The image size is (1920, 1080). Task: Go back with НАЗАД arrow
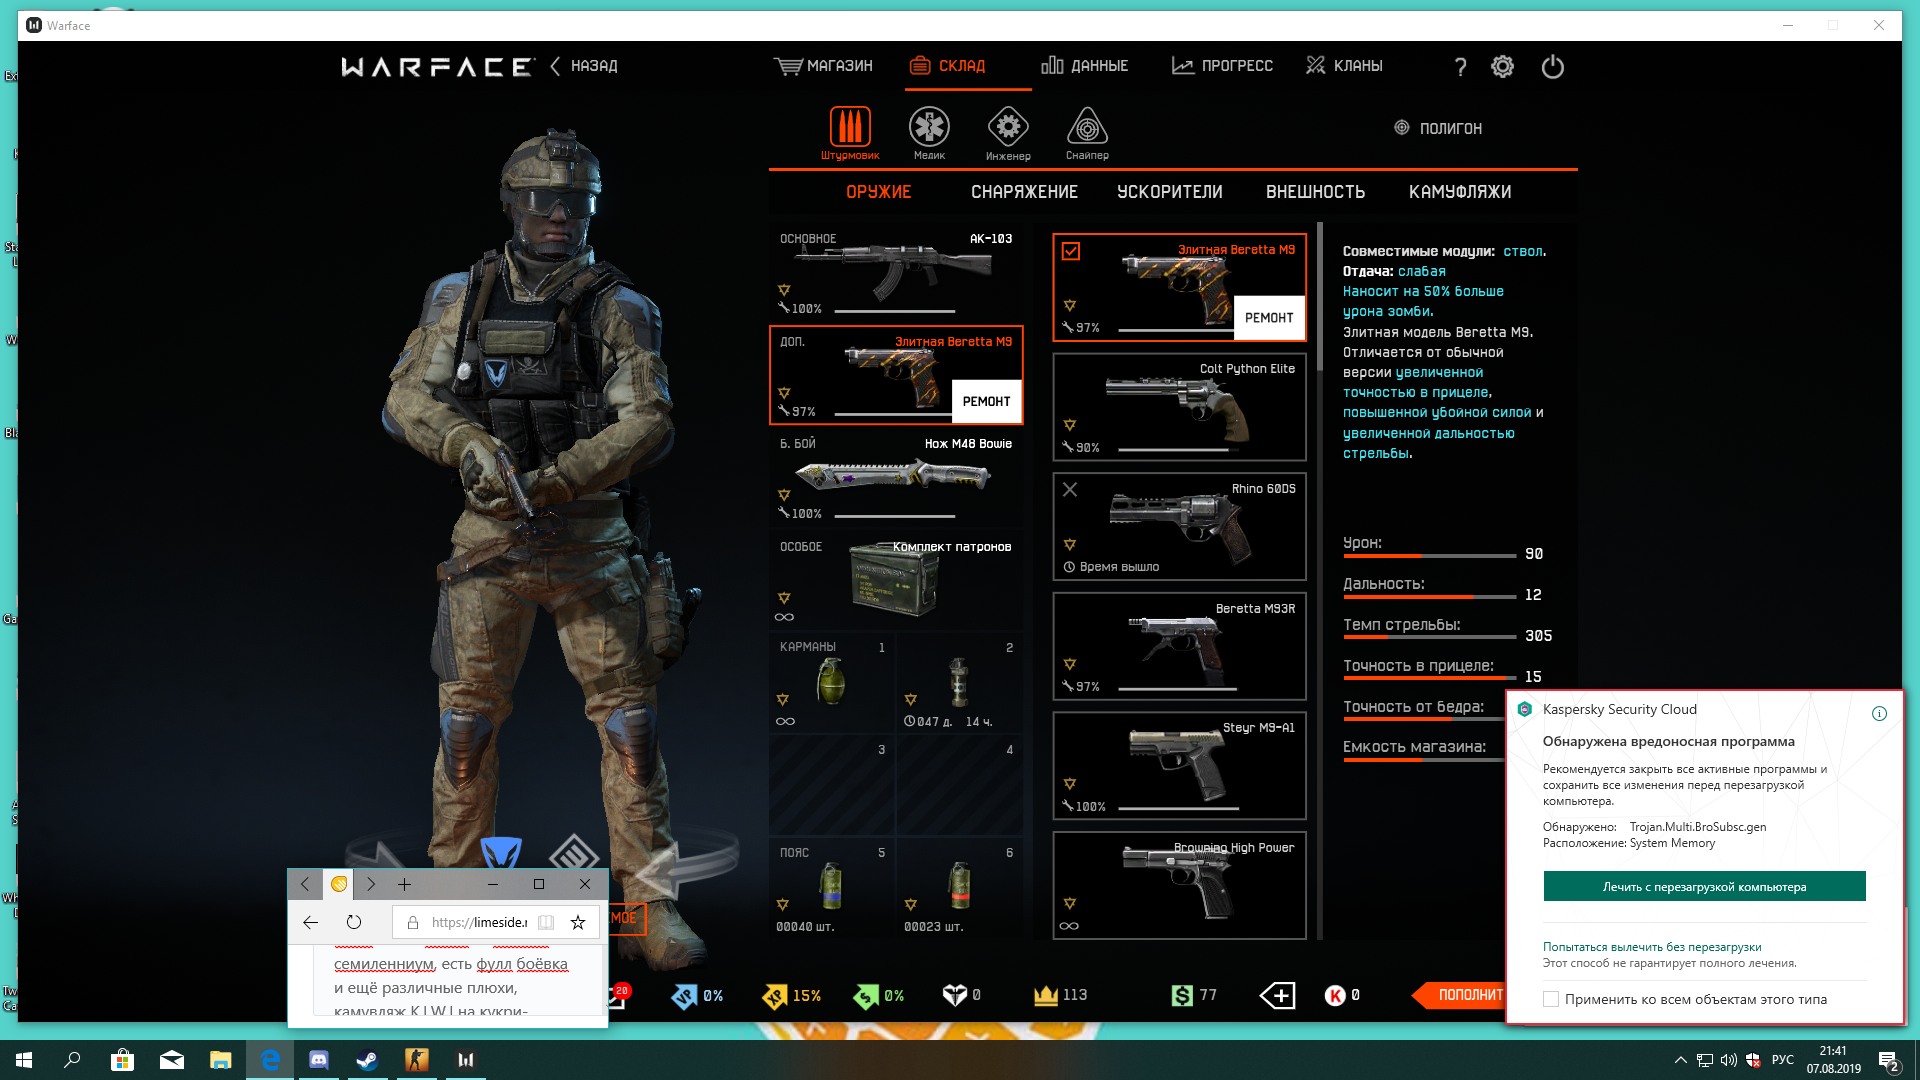click(584, 66)
